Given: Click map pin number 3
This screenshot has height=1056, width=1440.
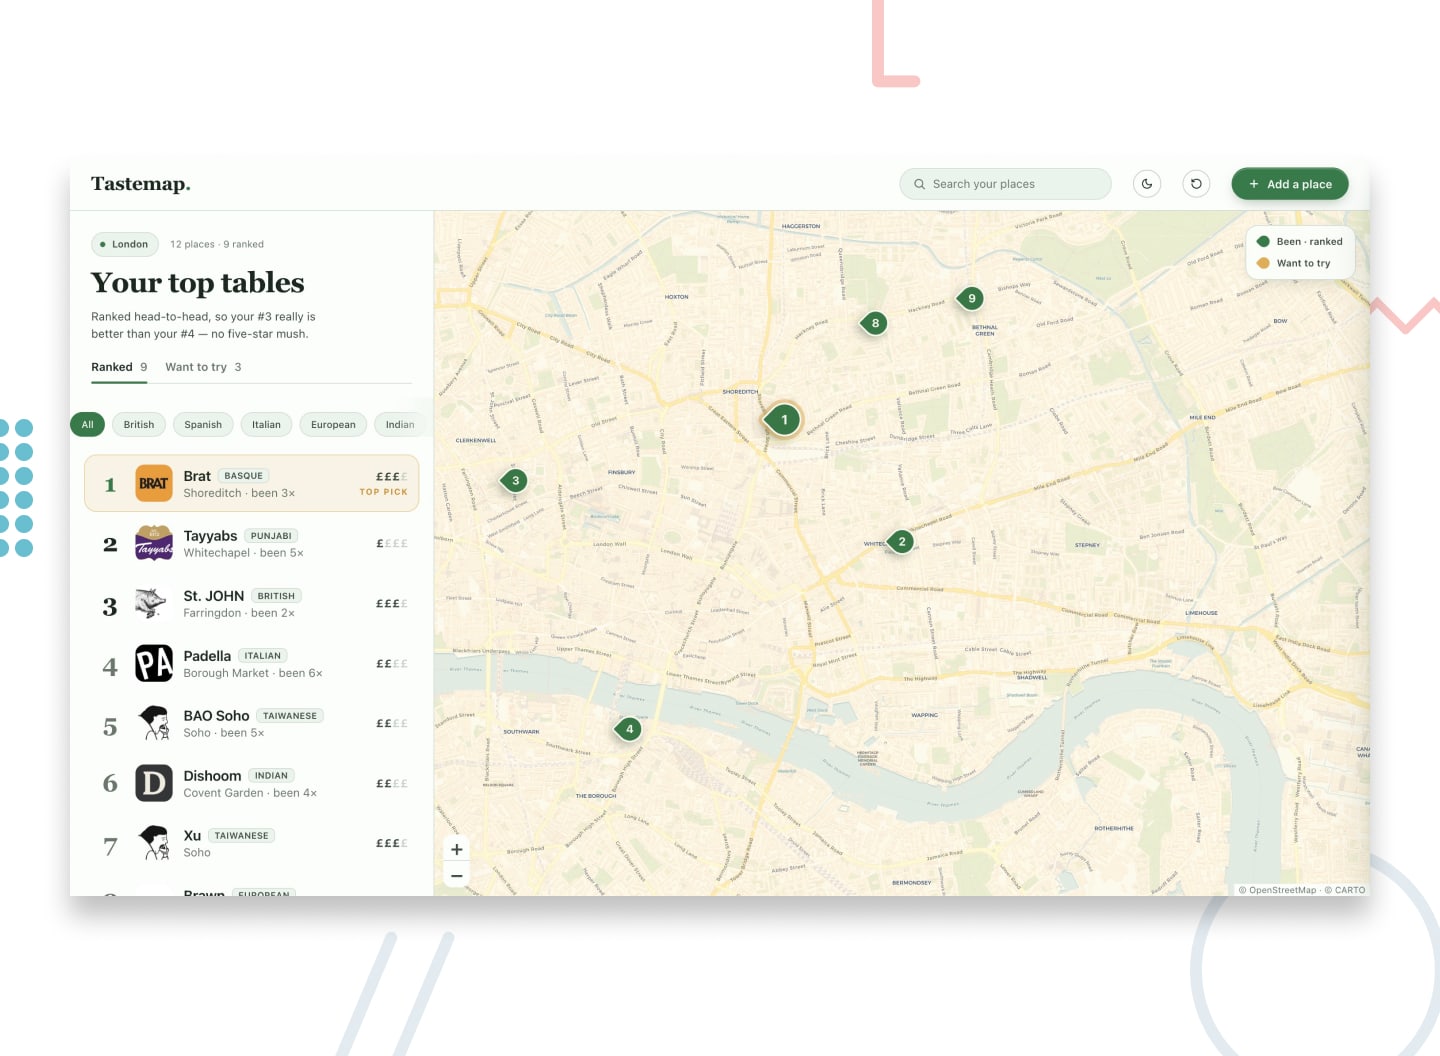Looking at the screenshot, I should click(515, 481).
